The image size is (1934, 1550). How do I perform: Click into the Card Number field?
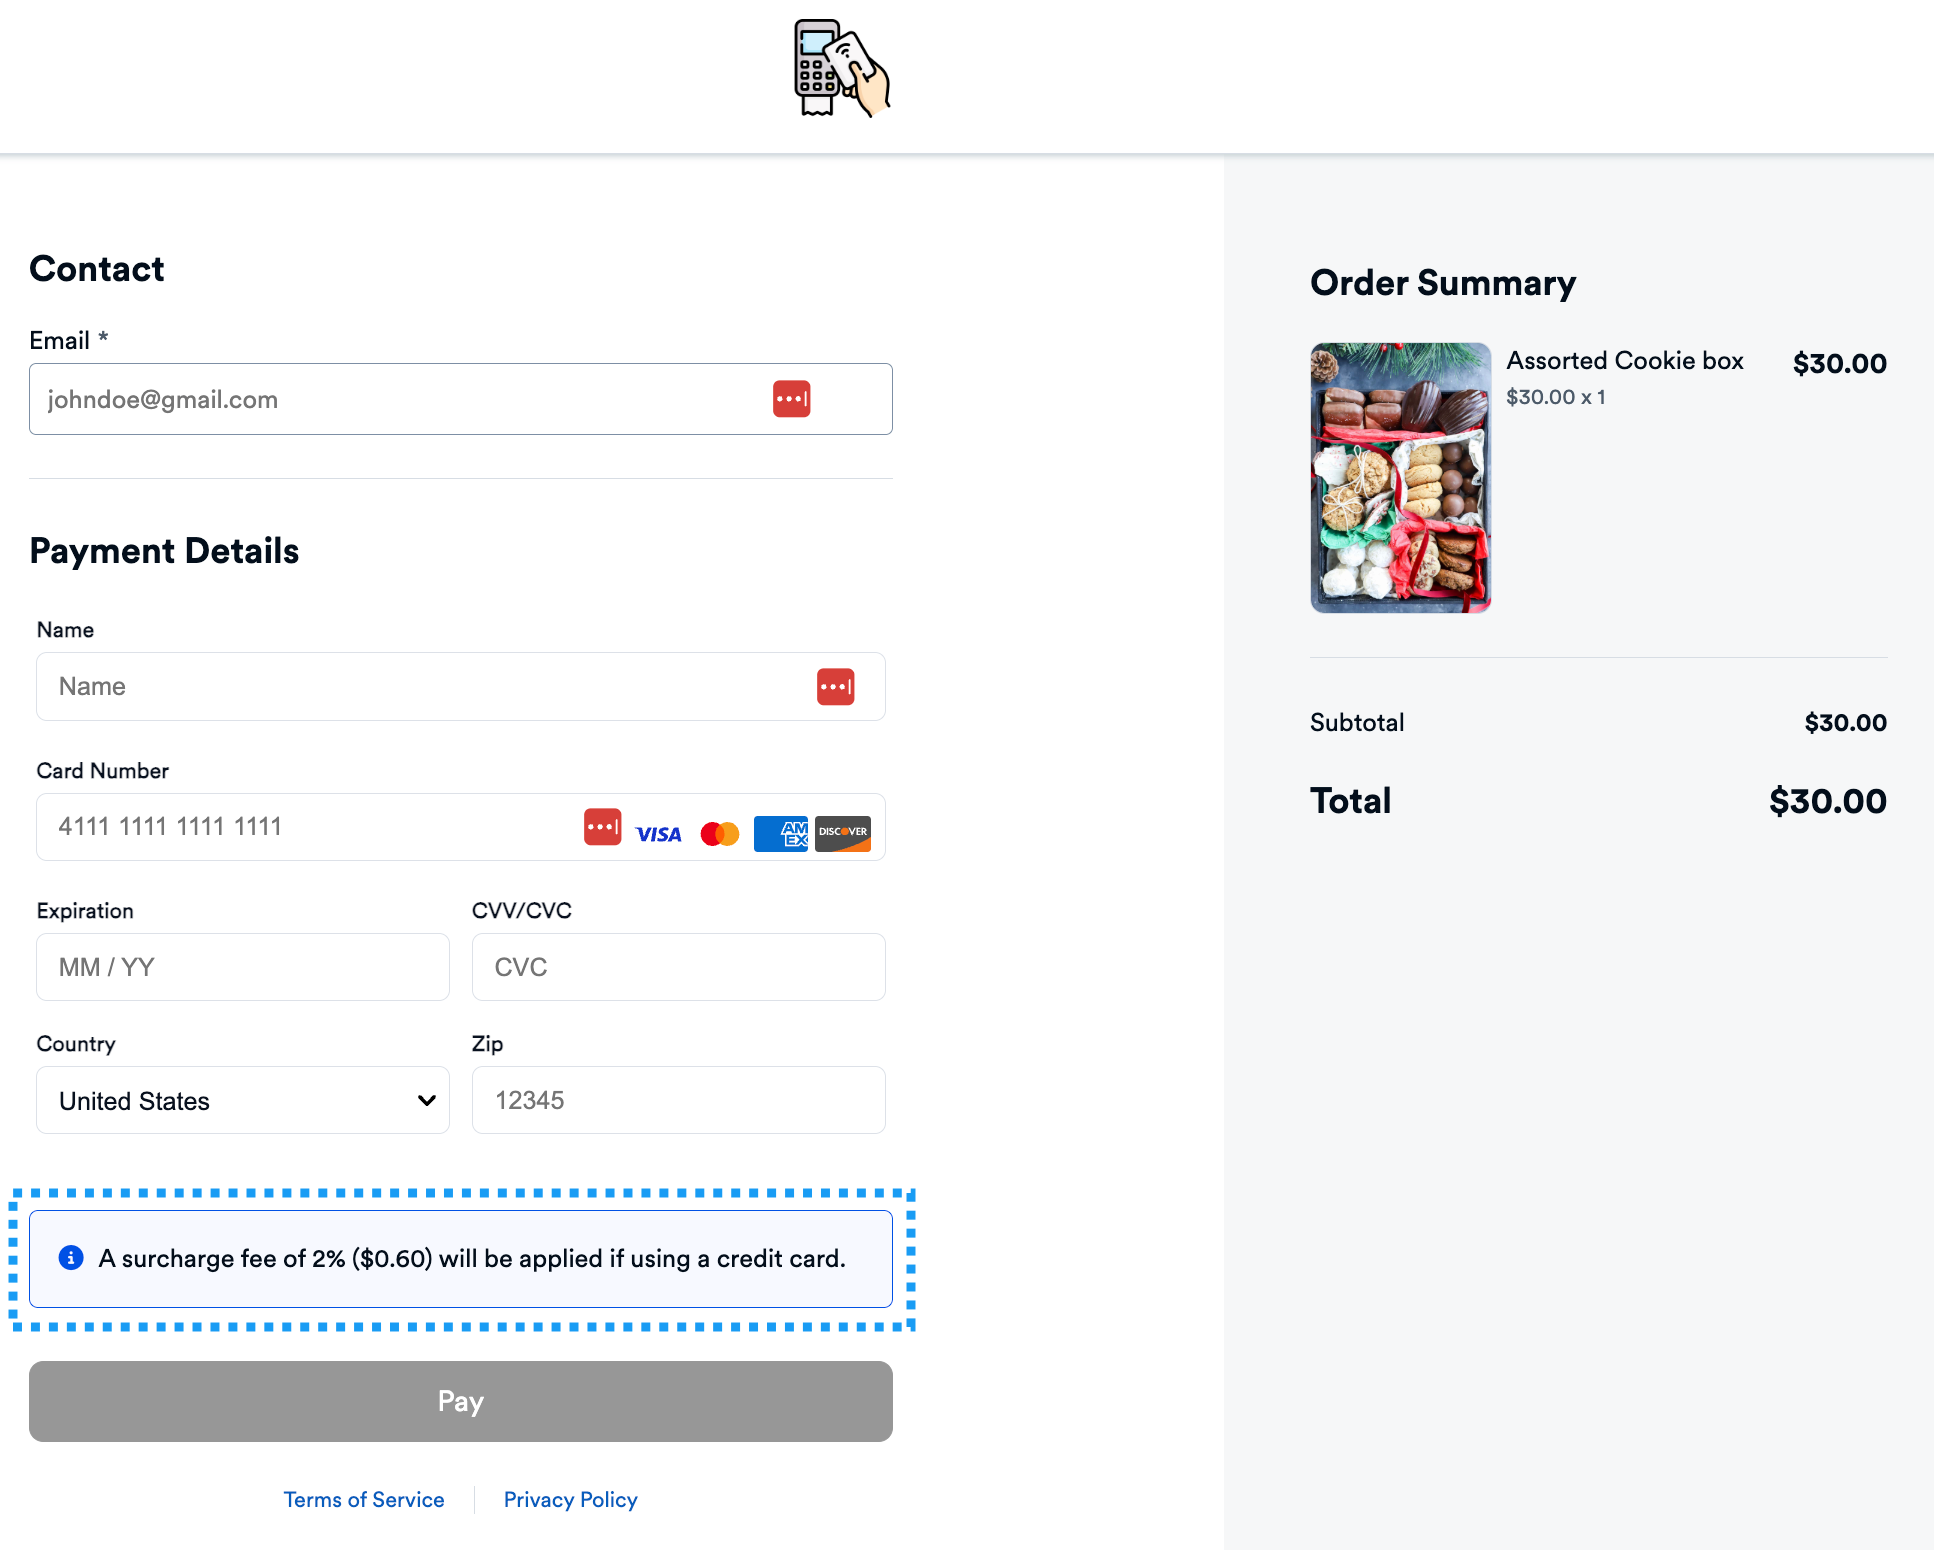click(300, 827)
